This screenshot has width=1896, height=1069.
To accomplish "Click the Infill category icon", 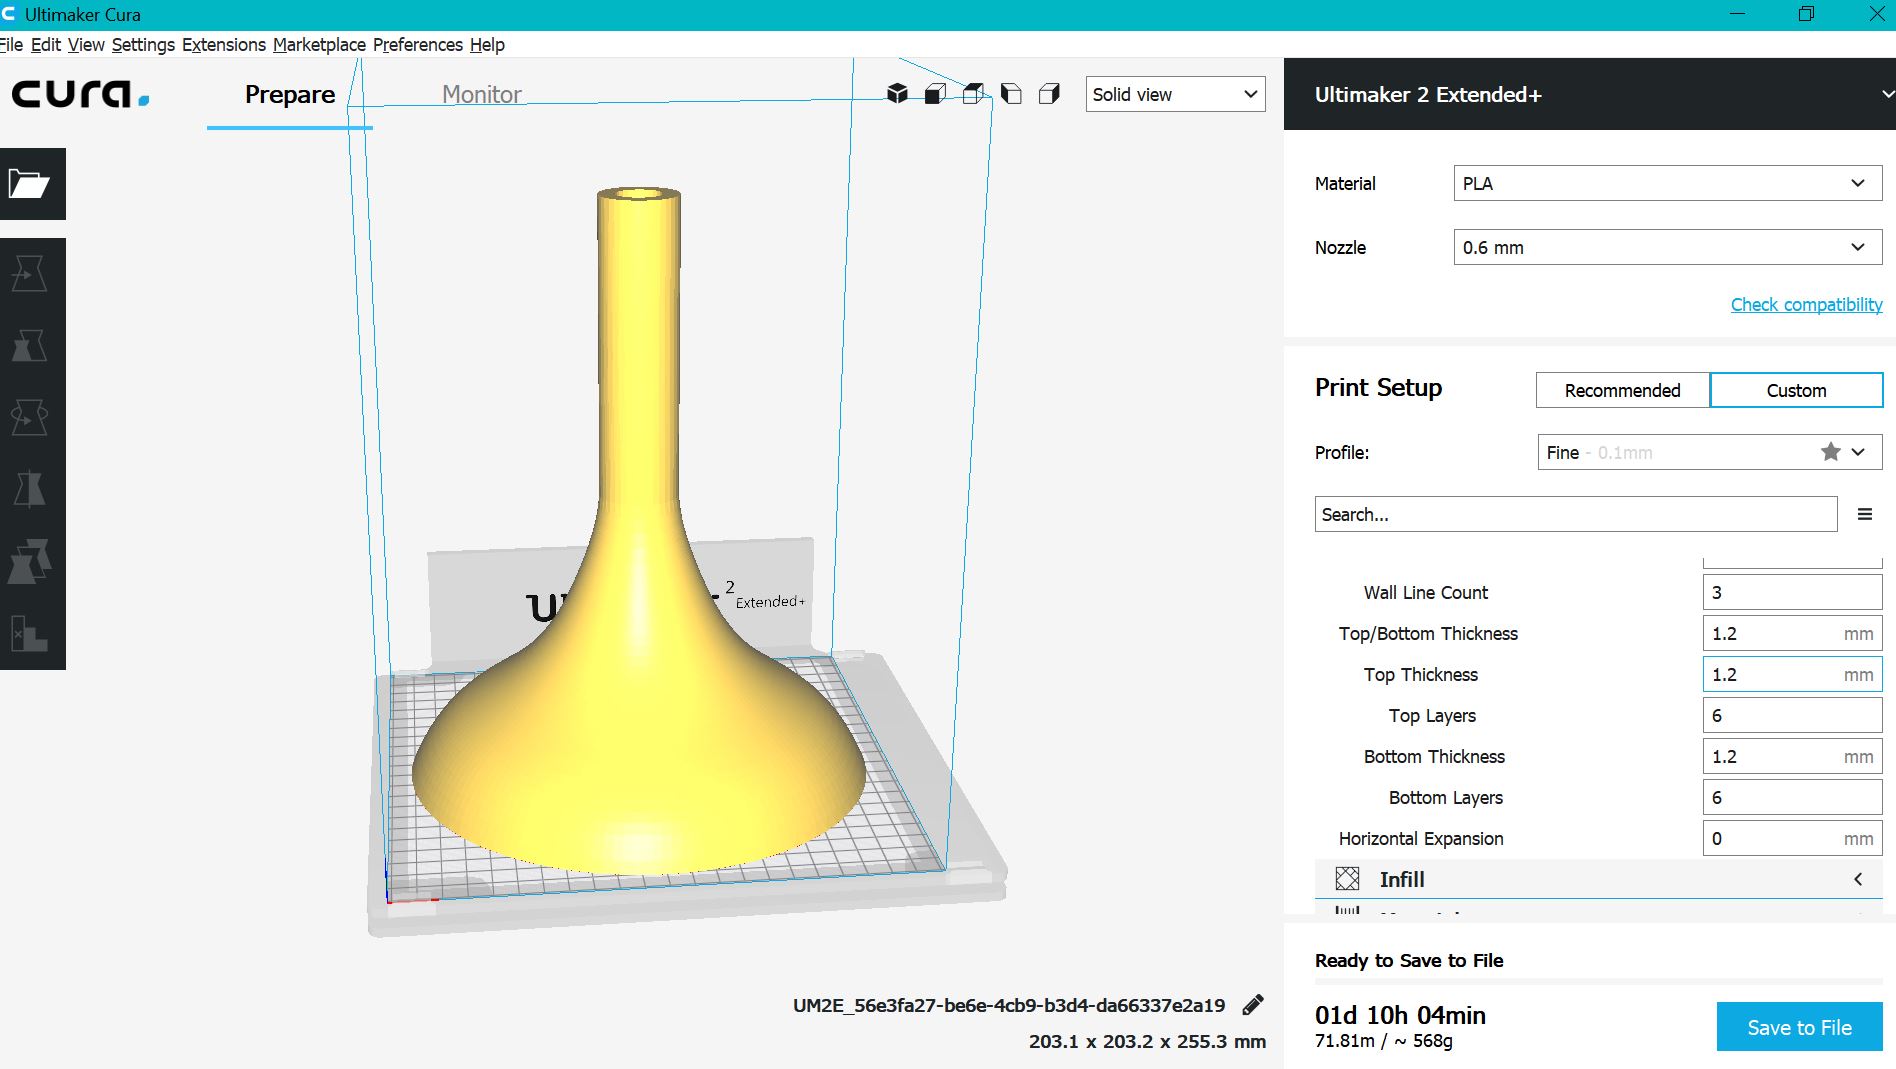I will (1347, 879).
